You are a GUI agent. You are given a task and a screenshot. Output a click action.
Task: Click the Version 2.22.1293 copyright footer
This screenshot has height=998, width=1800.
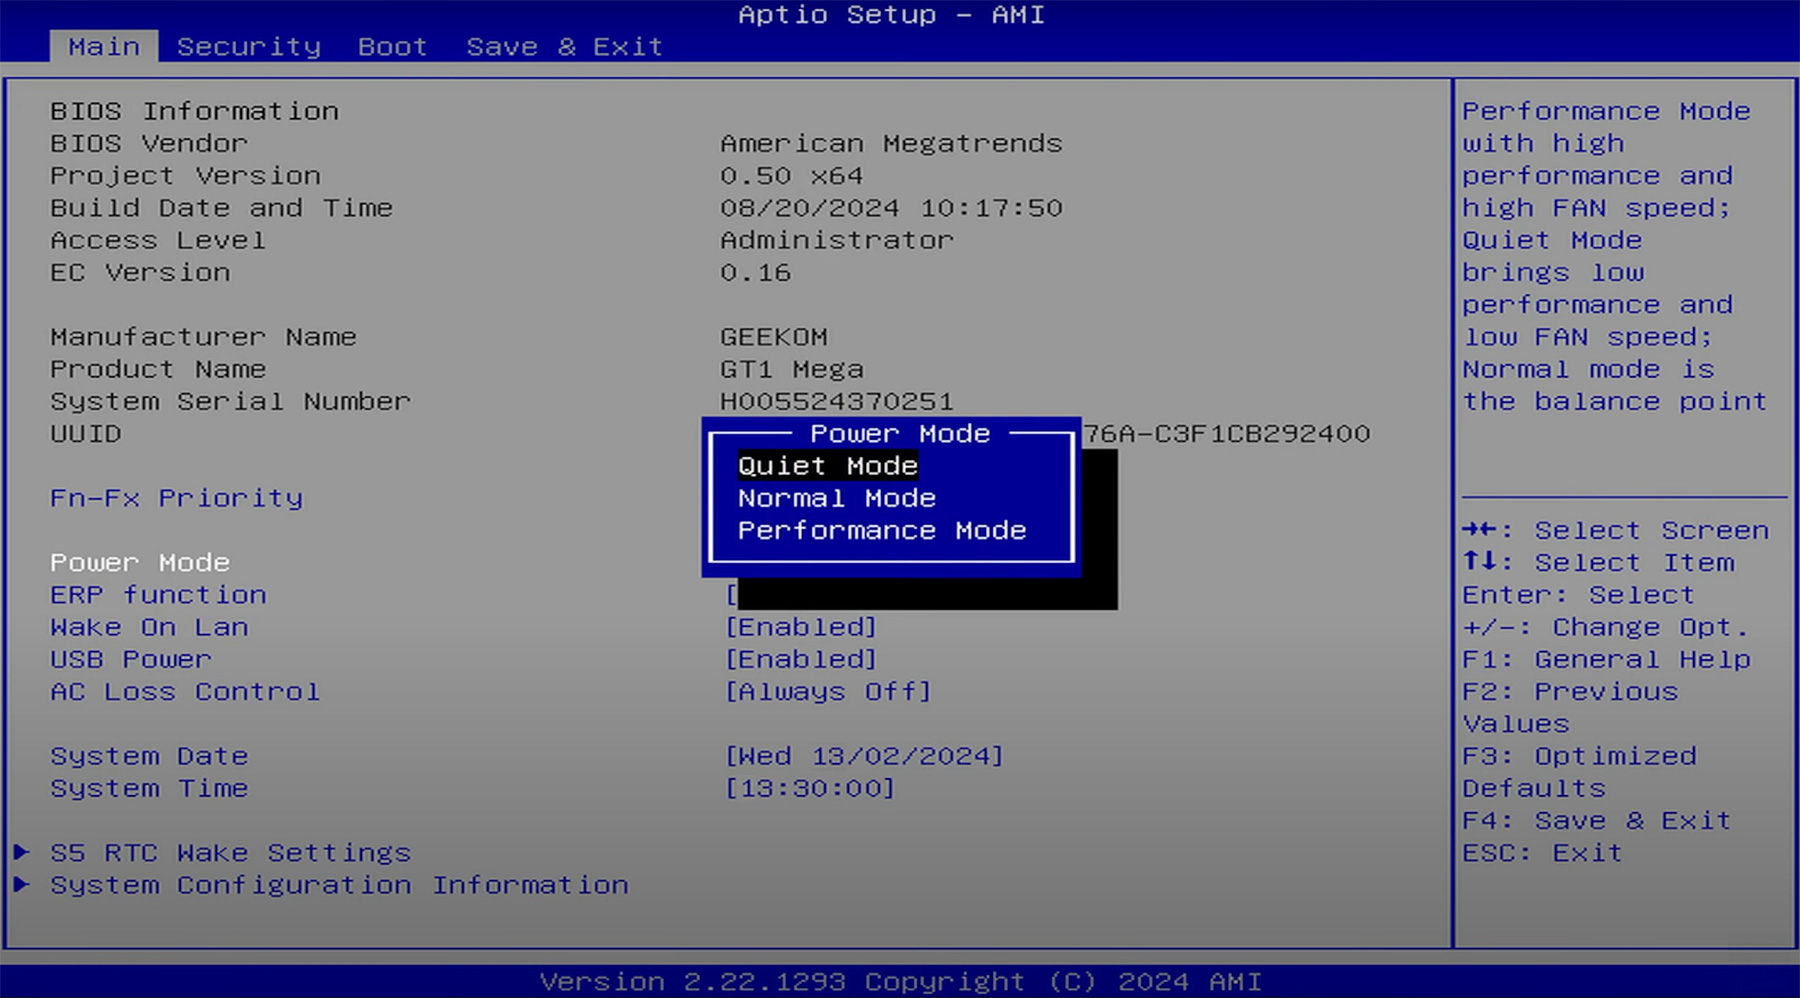pyautogui.click(x=900, y=982)
